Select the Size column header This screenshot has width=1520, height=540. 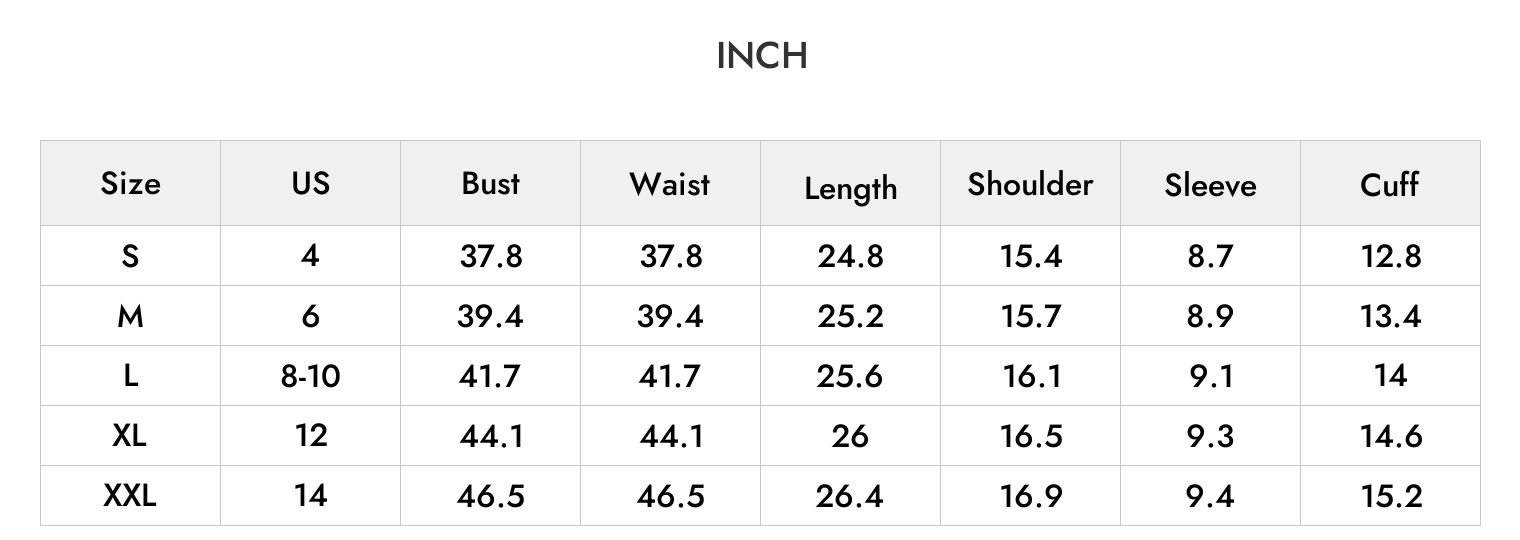[x=130, y=184]
